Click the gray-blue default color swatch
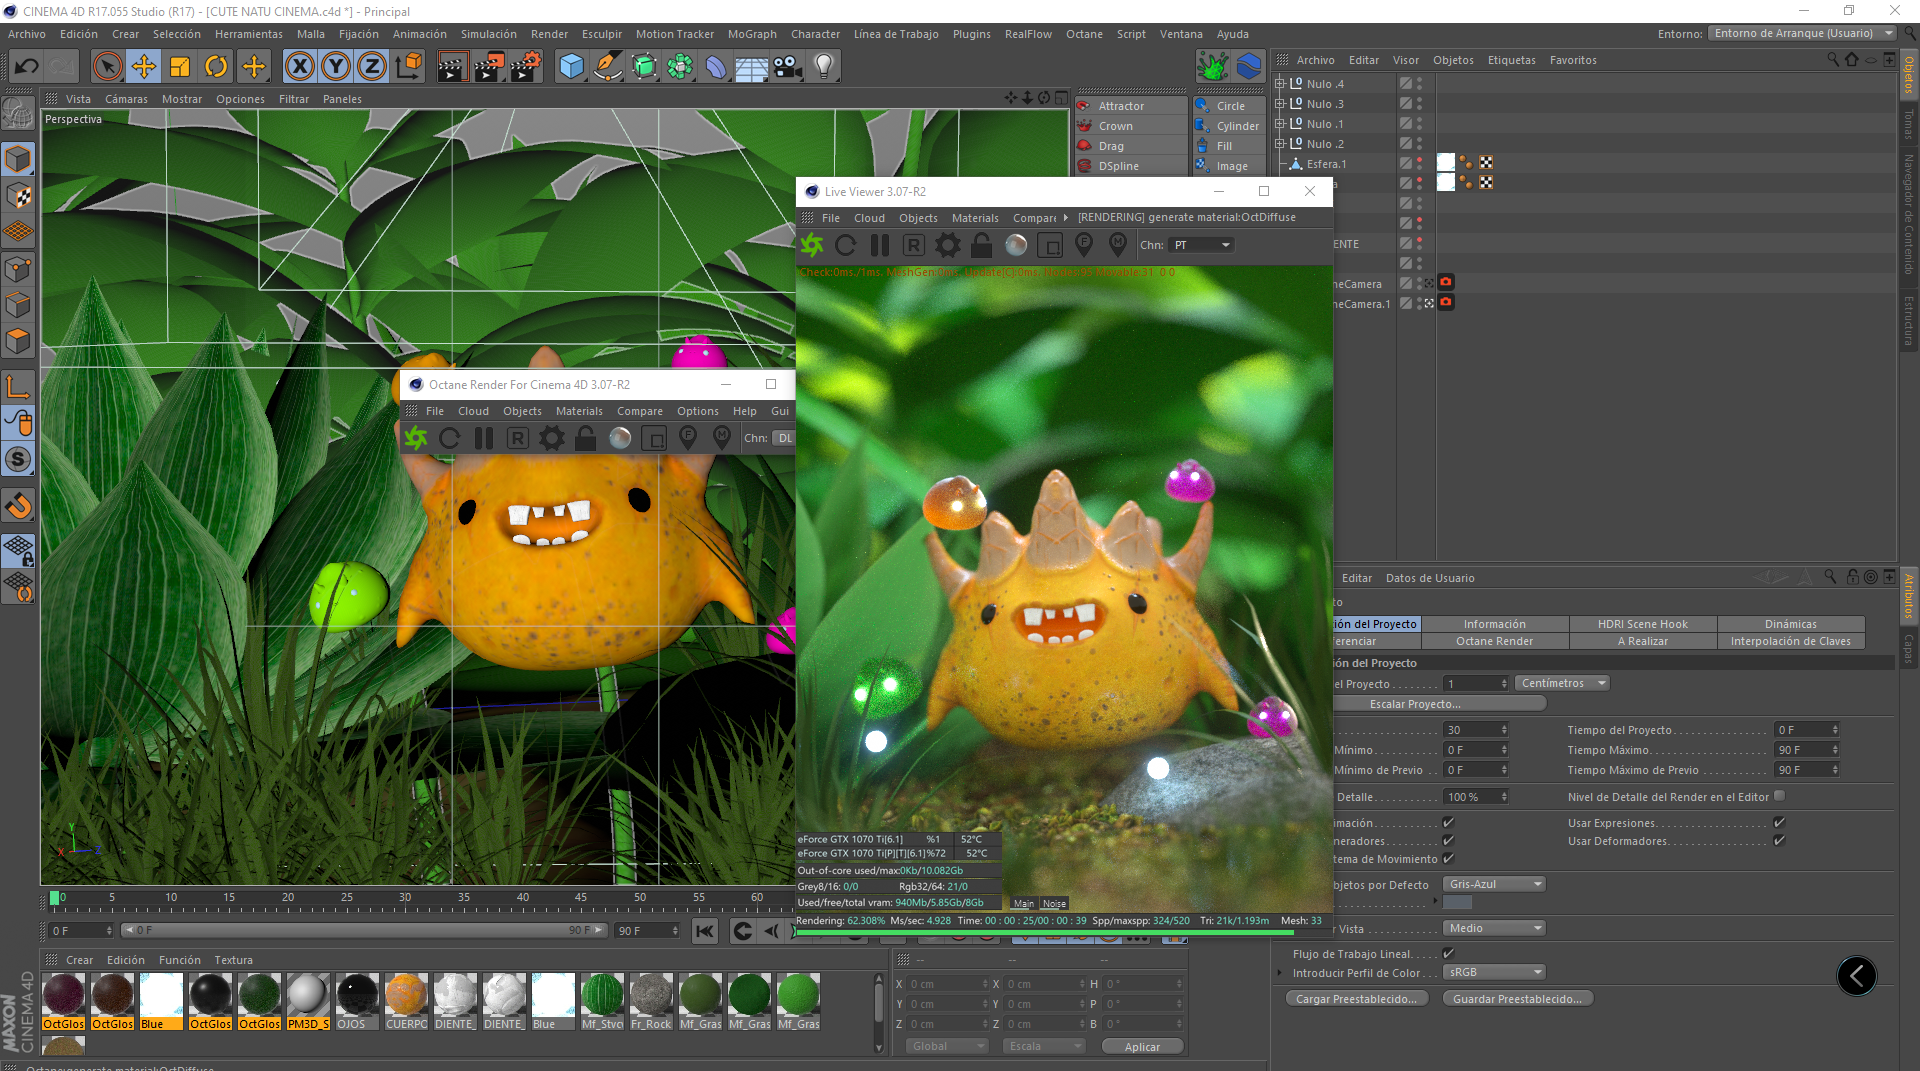The image size is (1920, 1071). 1457,902
